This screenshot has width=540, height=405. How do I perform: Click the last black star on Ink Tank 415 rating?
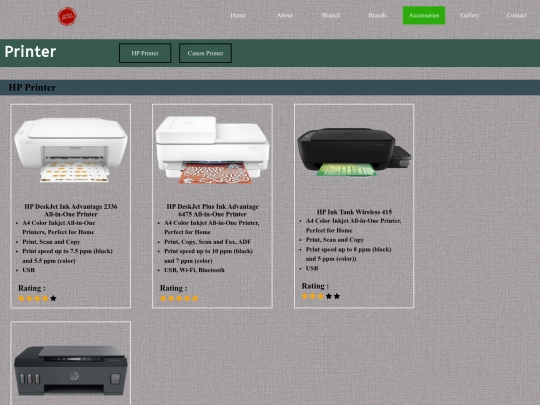pos(337,296)
